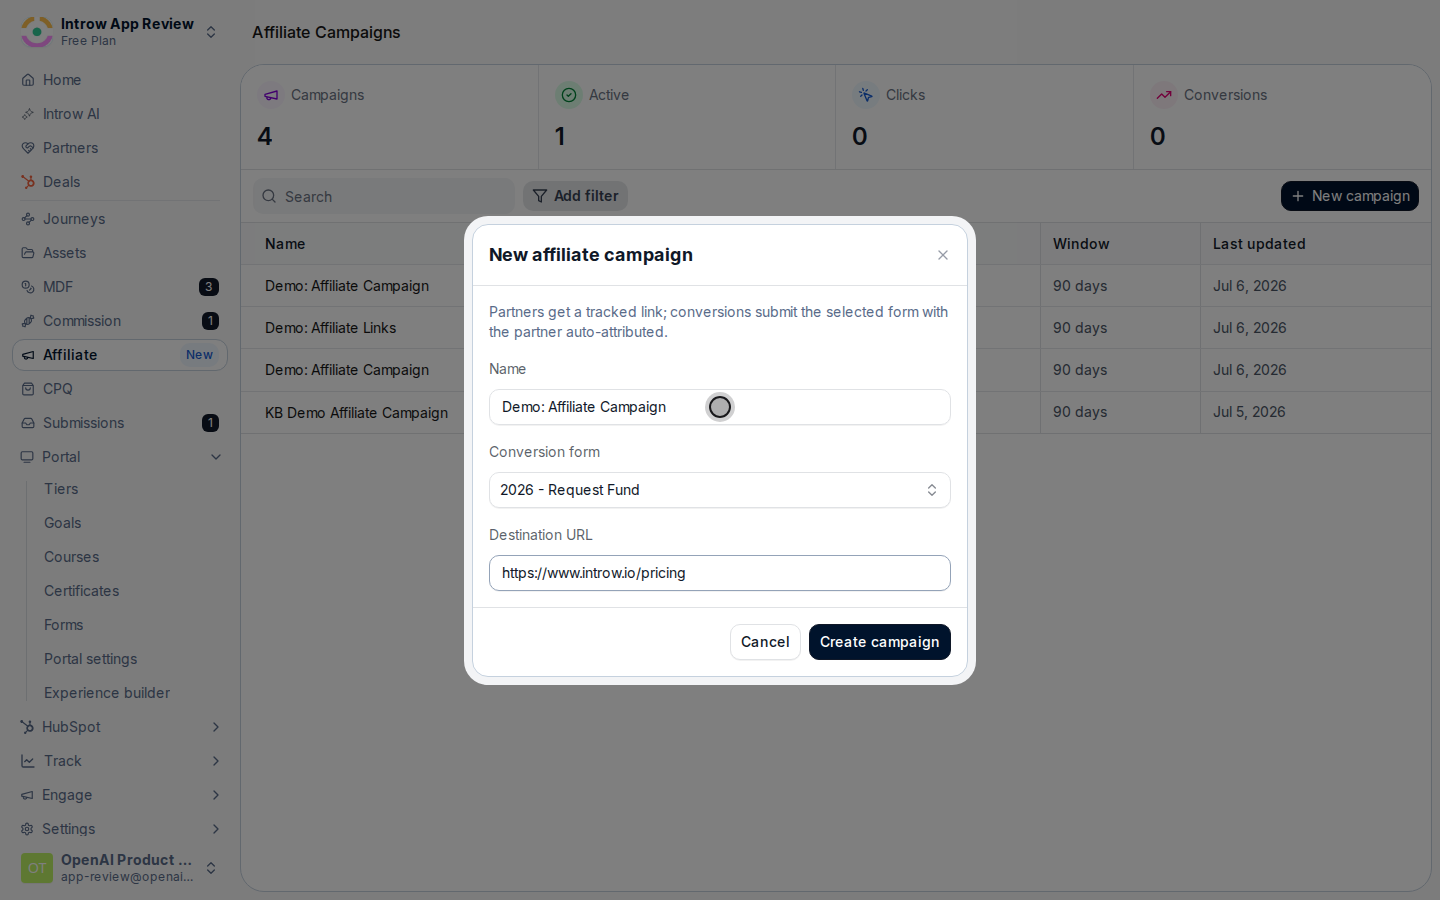This screenshot has width=1440, height=900.
Task: Click the Commission icon in sidebar
Action: (x=28, y=321)
